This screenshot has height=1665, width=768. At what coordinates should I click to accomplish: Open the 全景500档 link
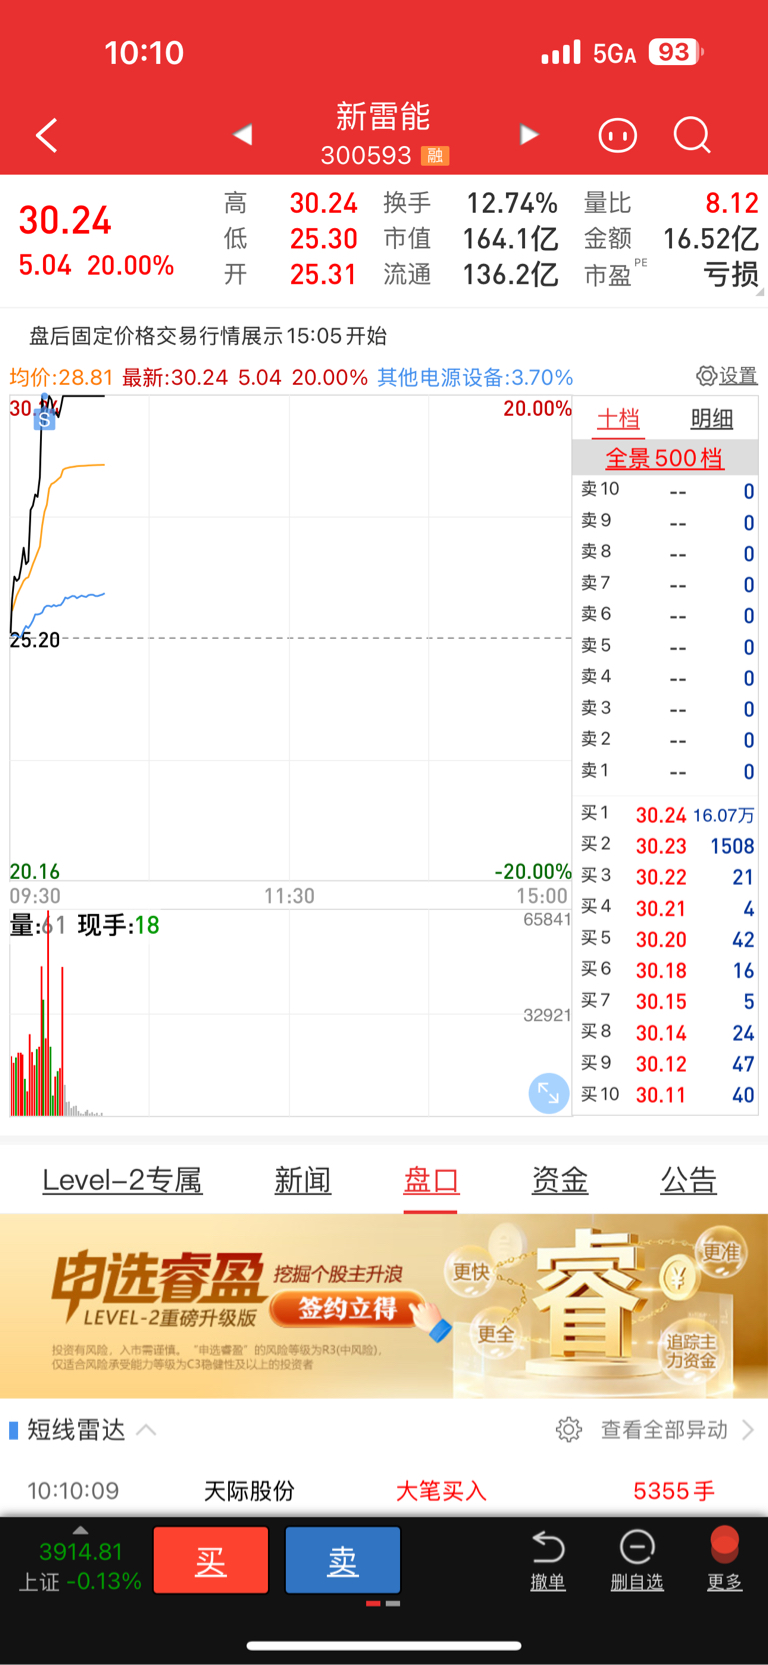point(664,458)
